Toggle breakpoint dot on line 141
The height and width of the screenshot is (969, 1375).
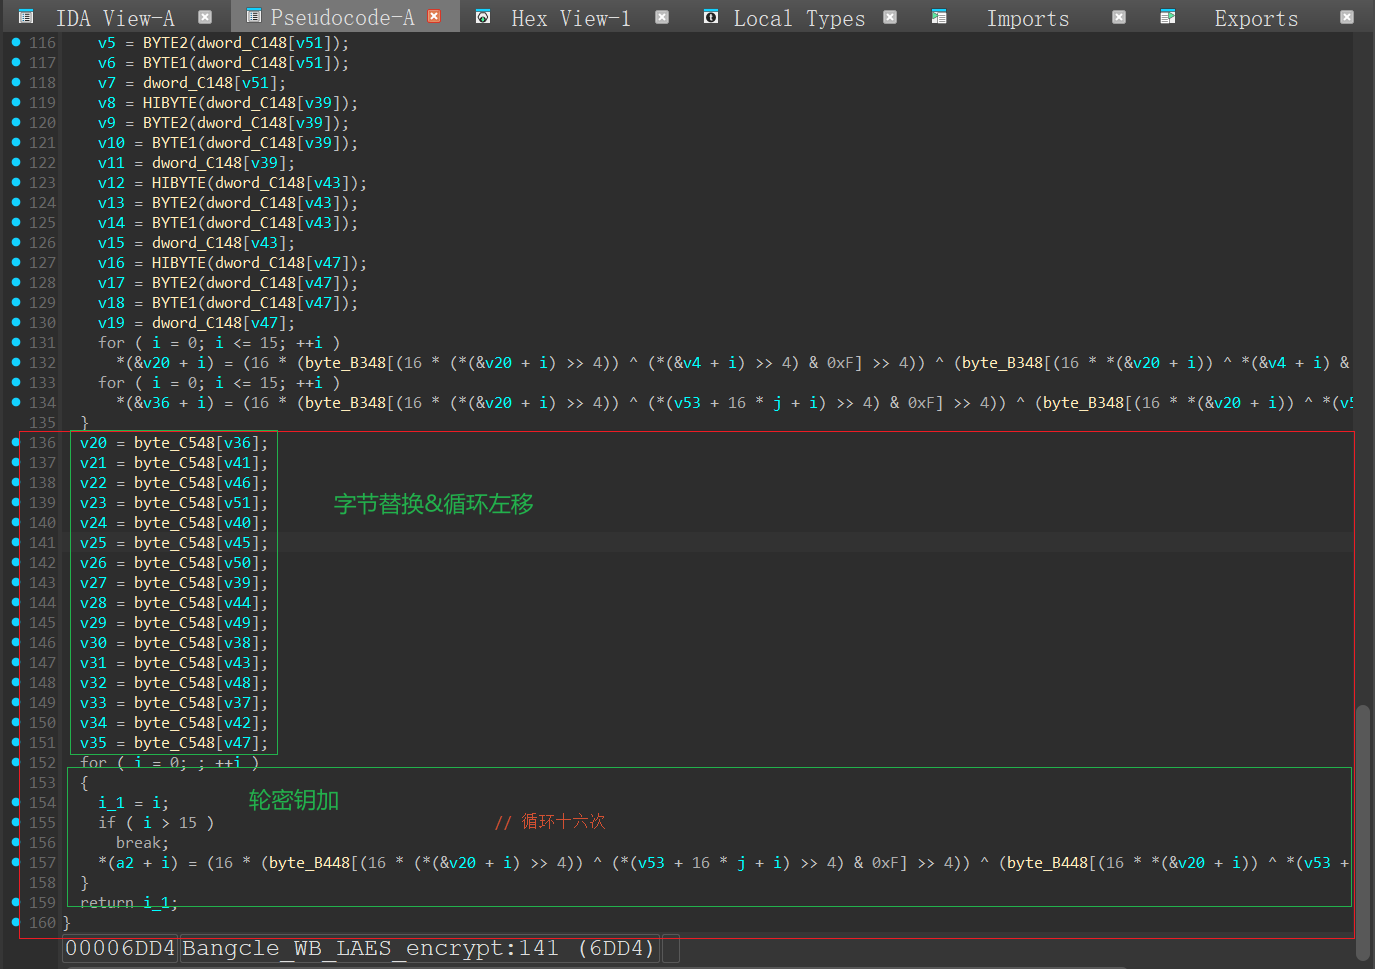pos(16,542)
